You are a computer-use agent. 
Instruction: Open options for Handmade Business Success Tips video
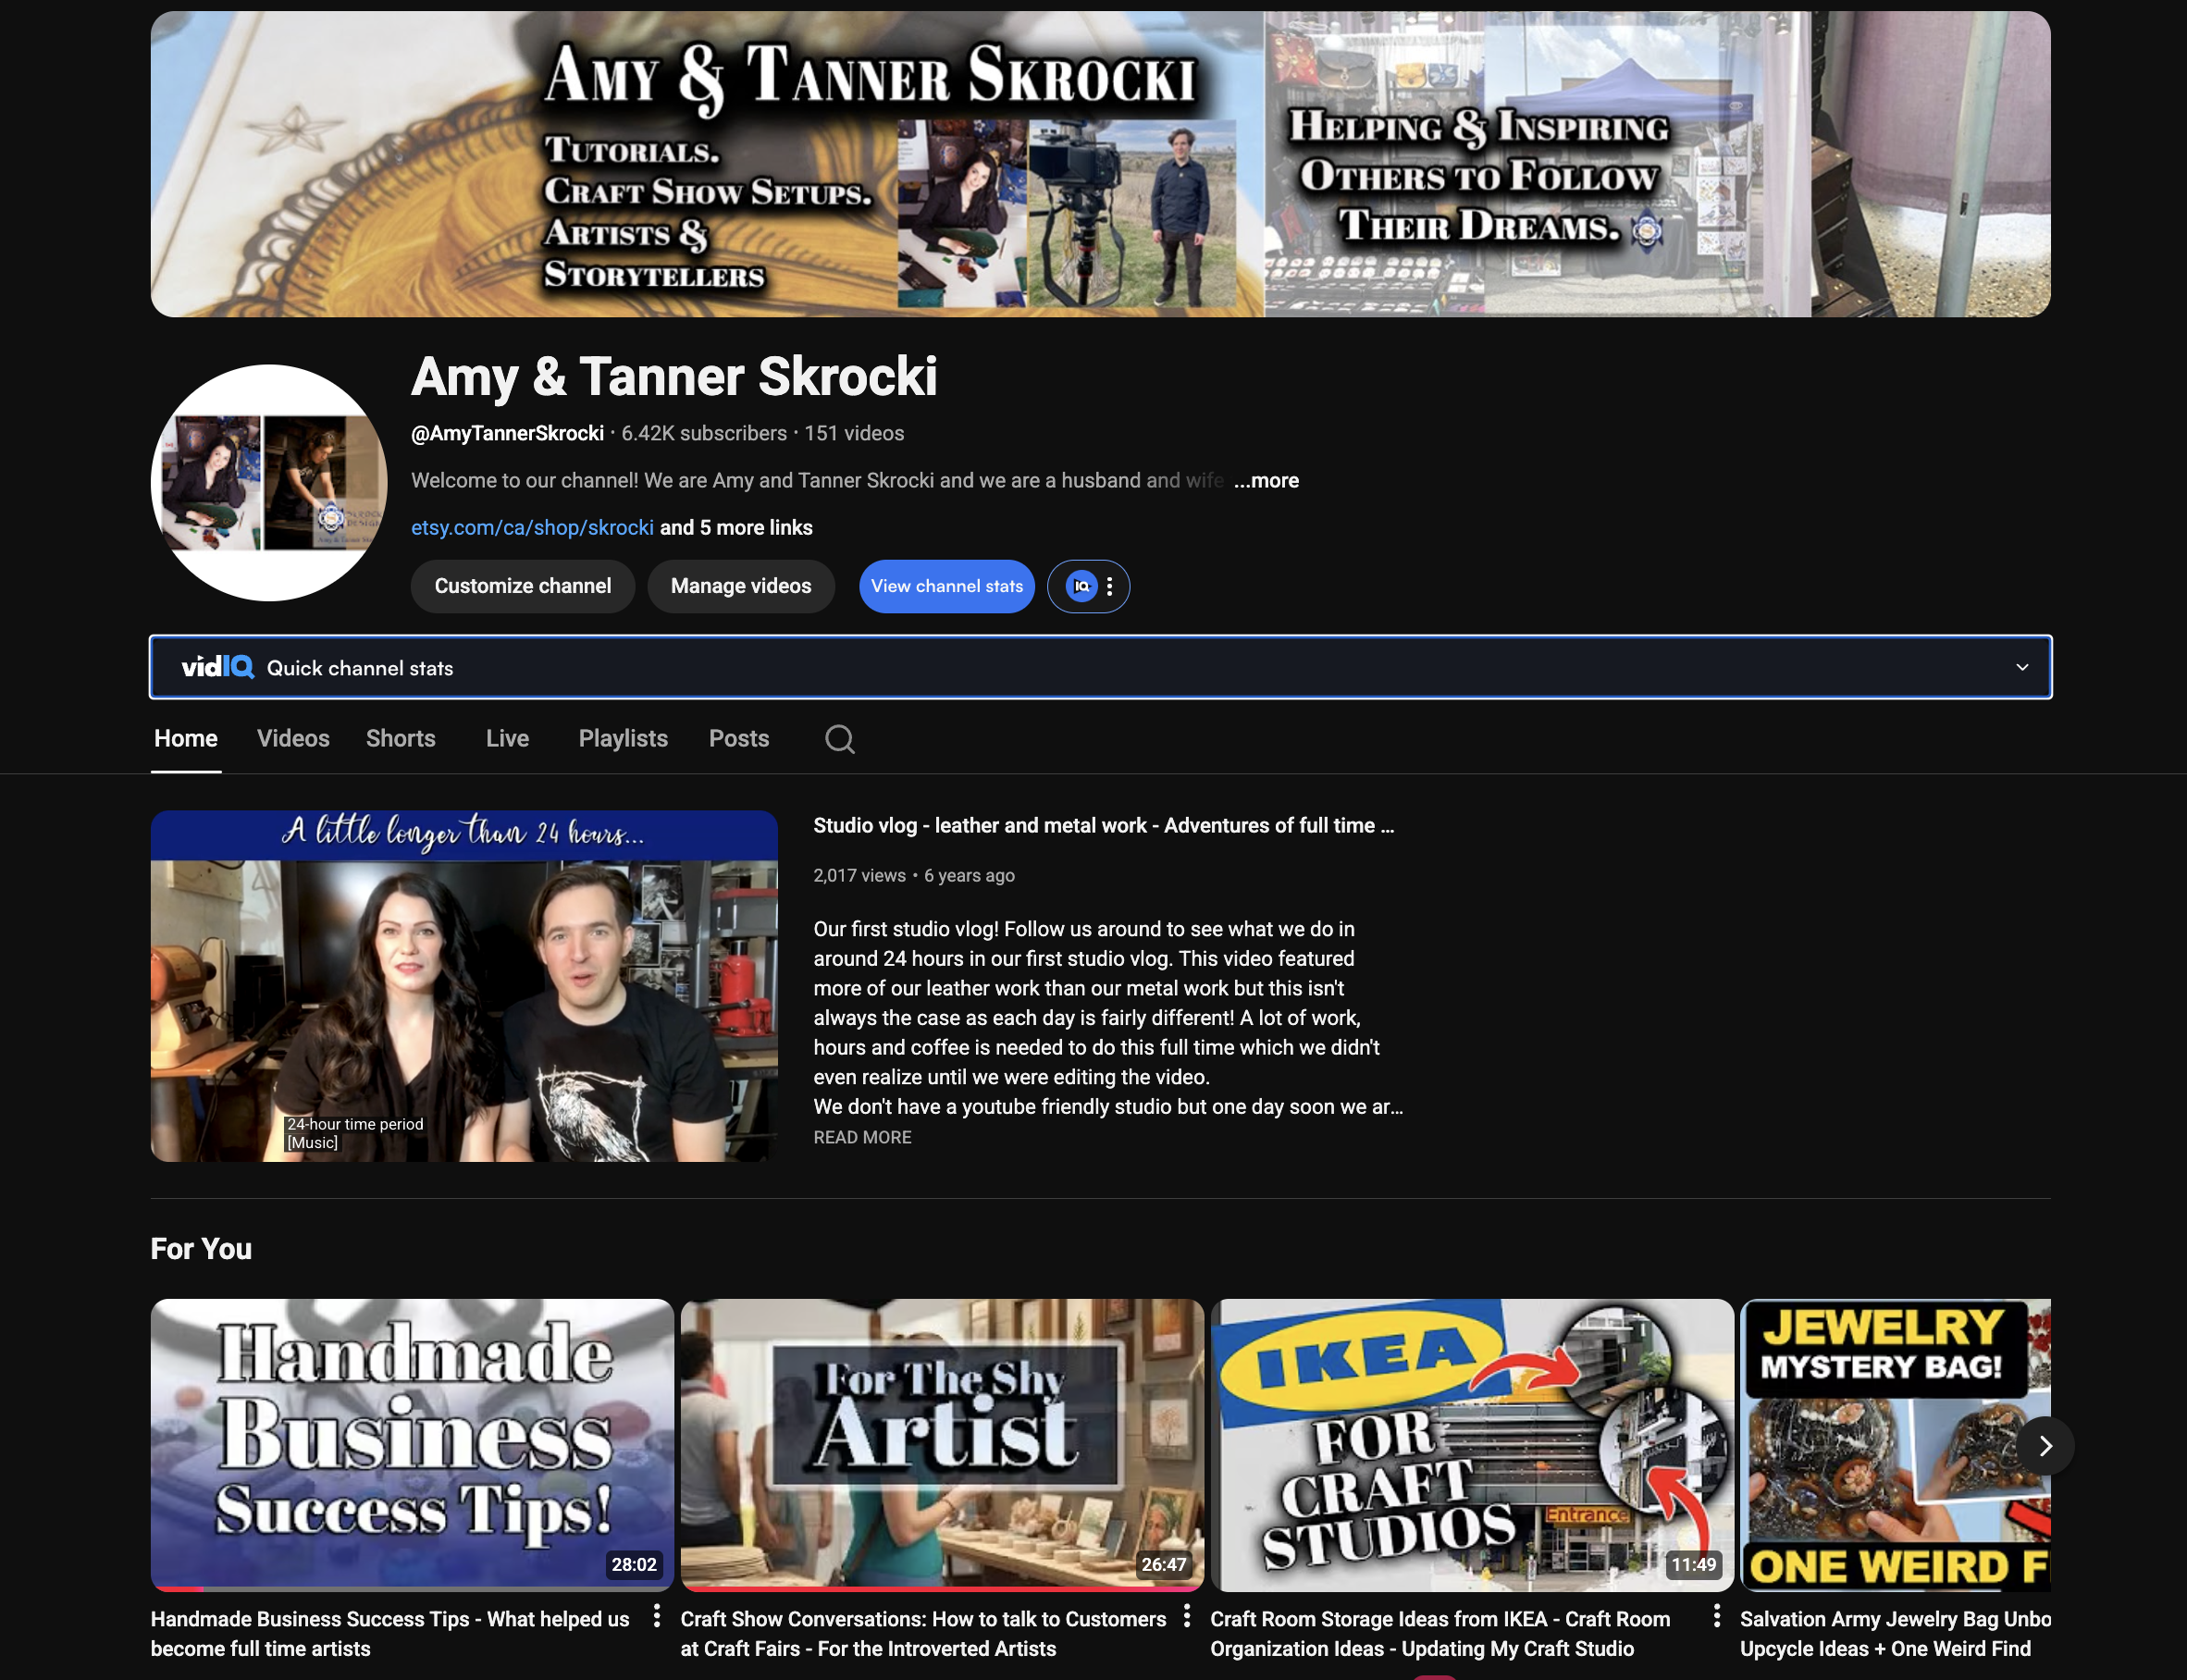coord(657,1615)
